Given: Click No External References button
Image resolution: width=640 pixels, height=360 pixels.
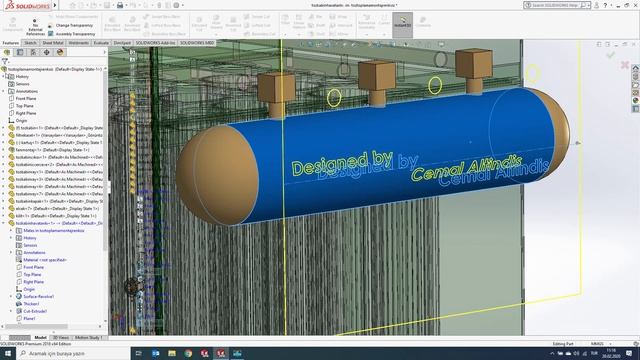Looking at the screenshot, I should click(35, 27).
